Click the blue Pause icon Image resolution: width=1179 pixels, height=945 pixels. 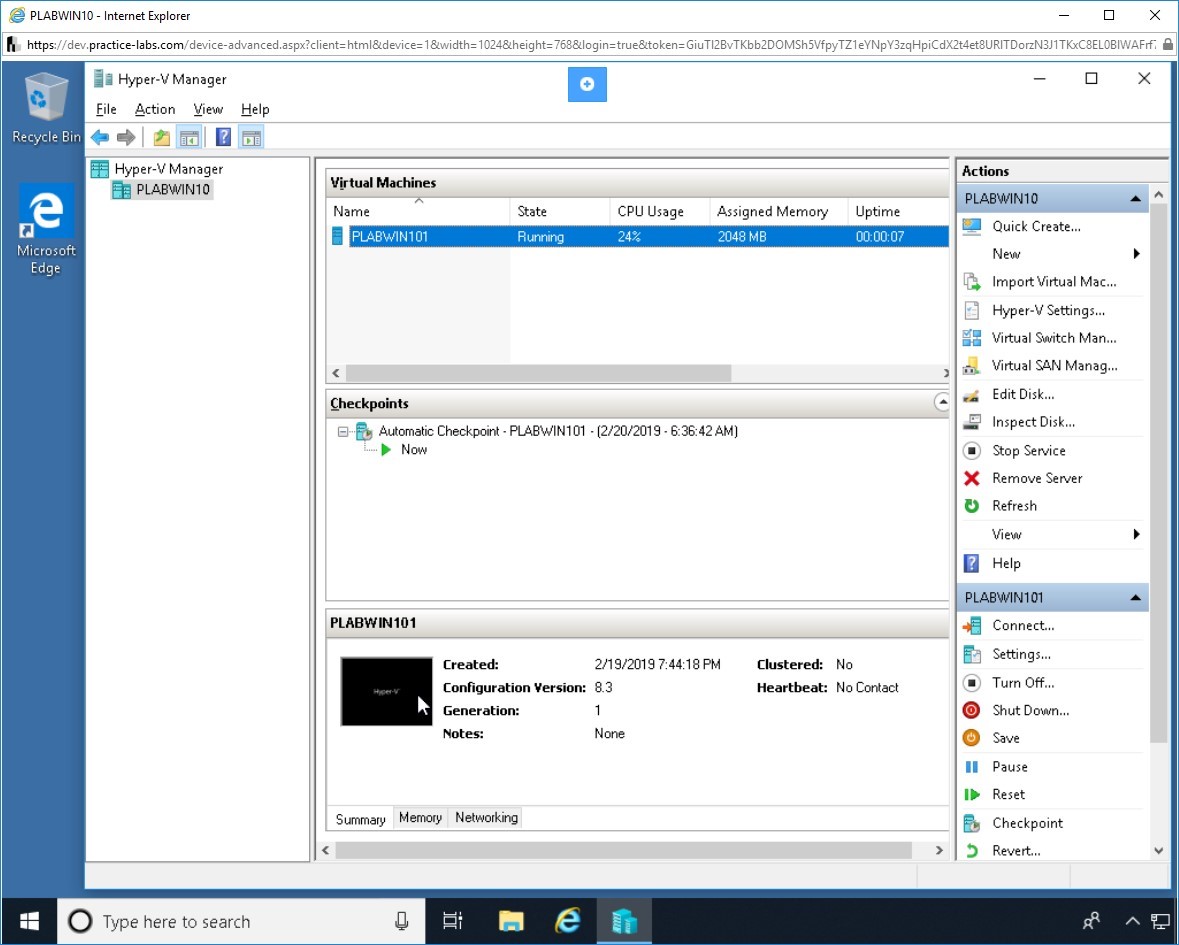pos(971,767)
